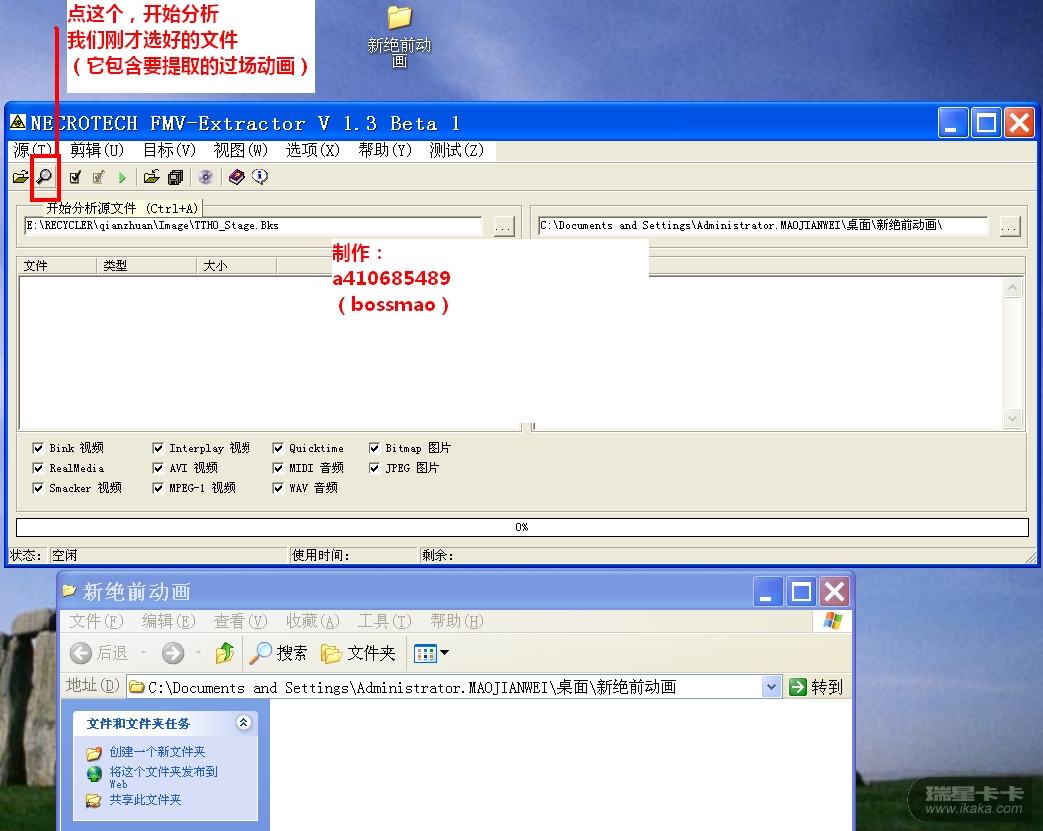Toggle the Interplay 视频 checkbox
The height and width of the screenshot is (831, 1043).
tap(158, 448)
